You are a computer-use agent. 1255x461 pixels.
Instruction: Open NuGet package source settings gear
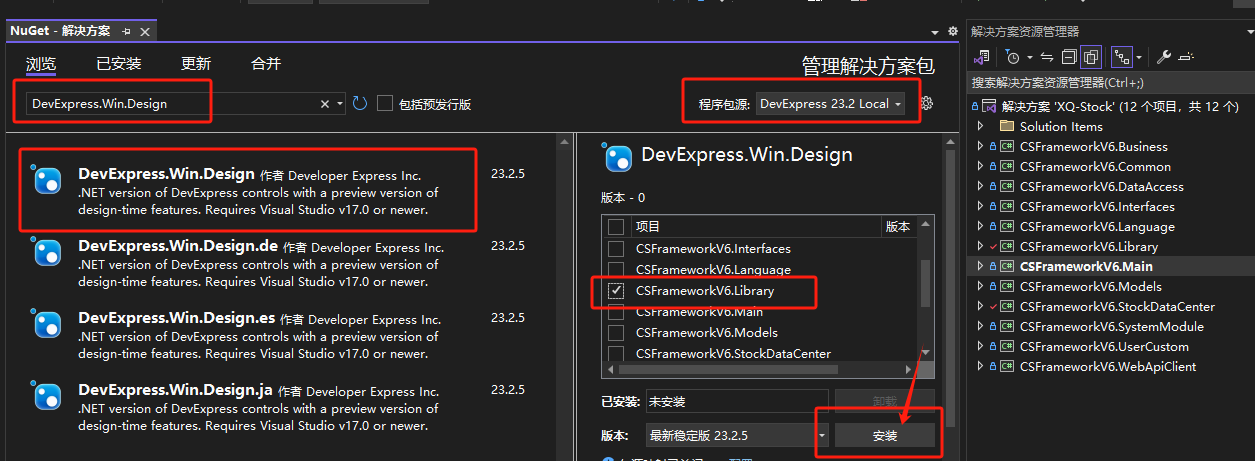(x=926, y=103)
